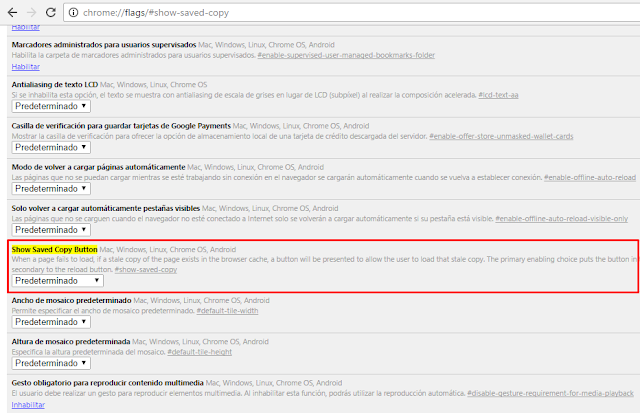Open #enable-offline-auto-reload-visible-only link
This screenshot has height=413, width=640.
(562, 219)
